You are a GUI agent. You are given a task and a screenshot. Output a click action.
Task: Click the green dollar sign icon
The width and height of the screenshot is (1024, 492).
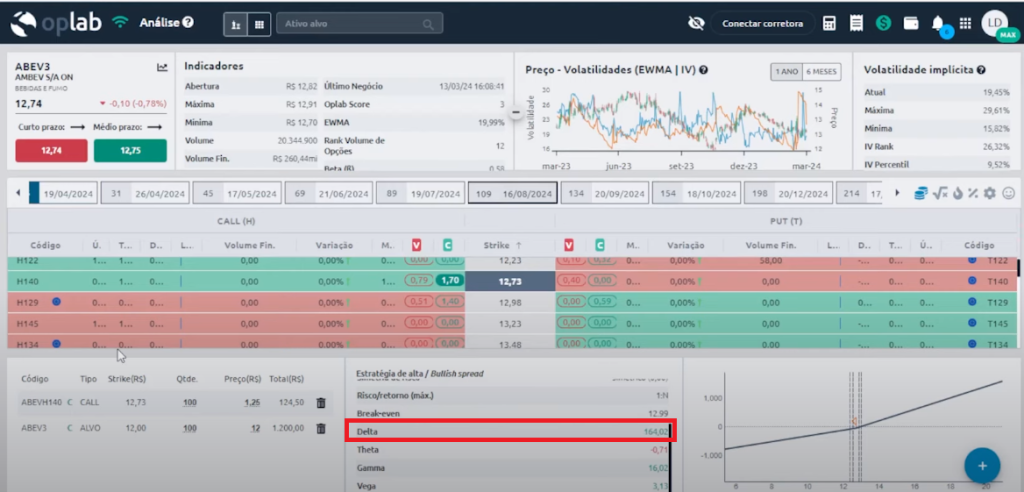883,23
